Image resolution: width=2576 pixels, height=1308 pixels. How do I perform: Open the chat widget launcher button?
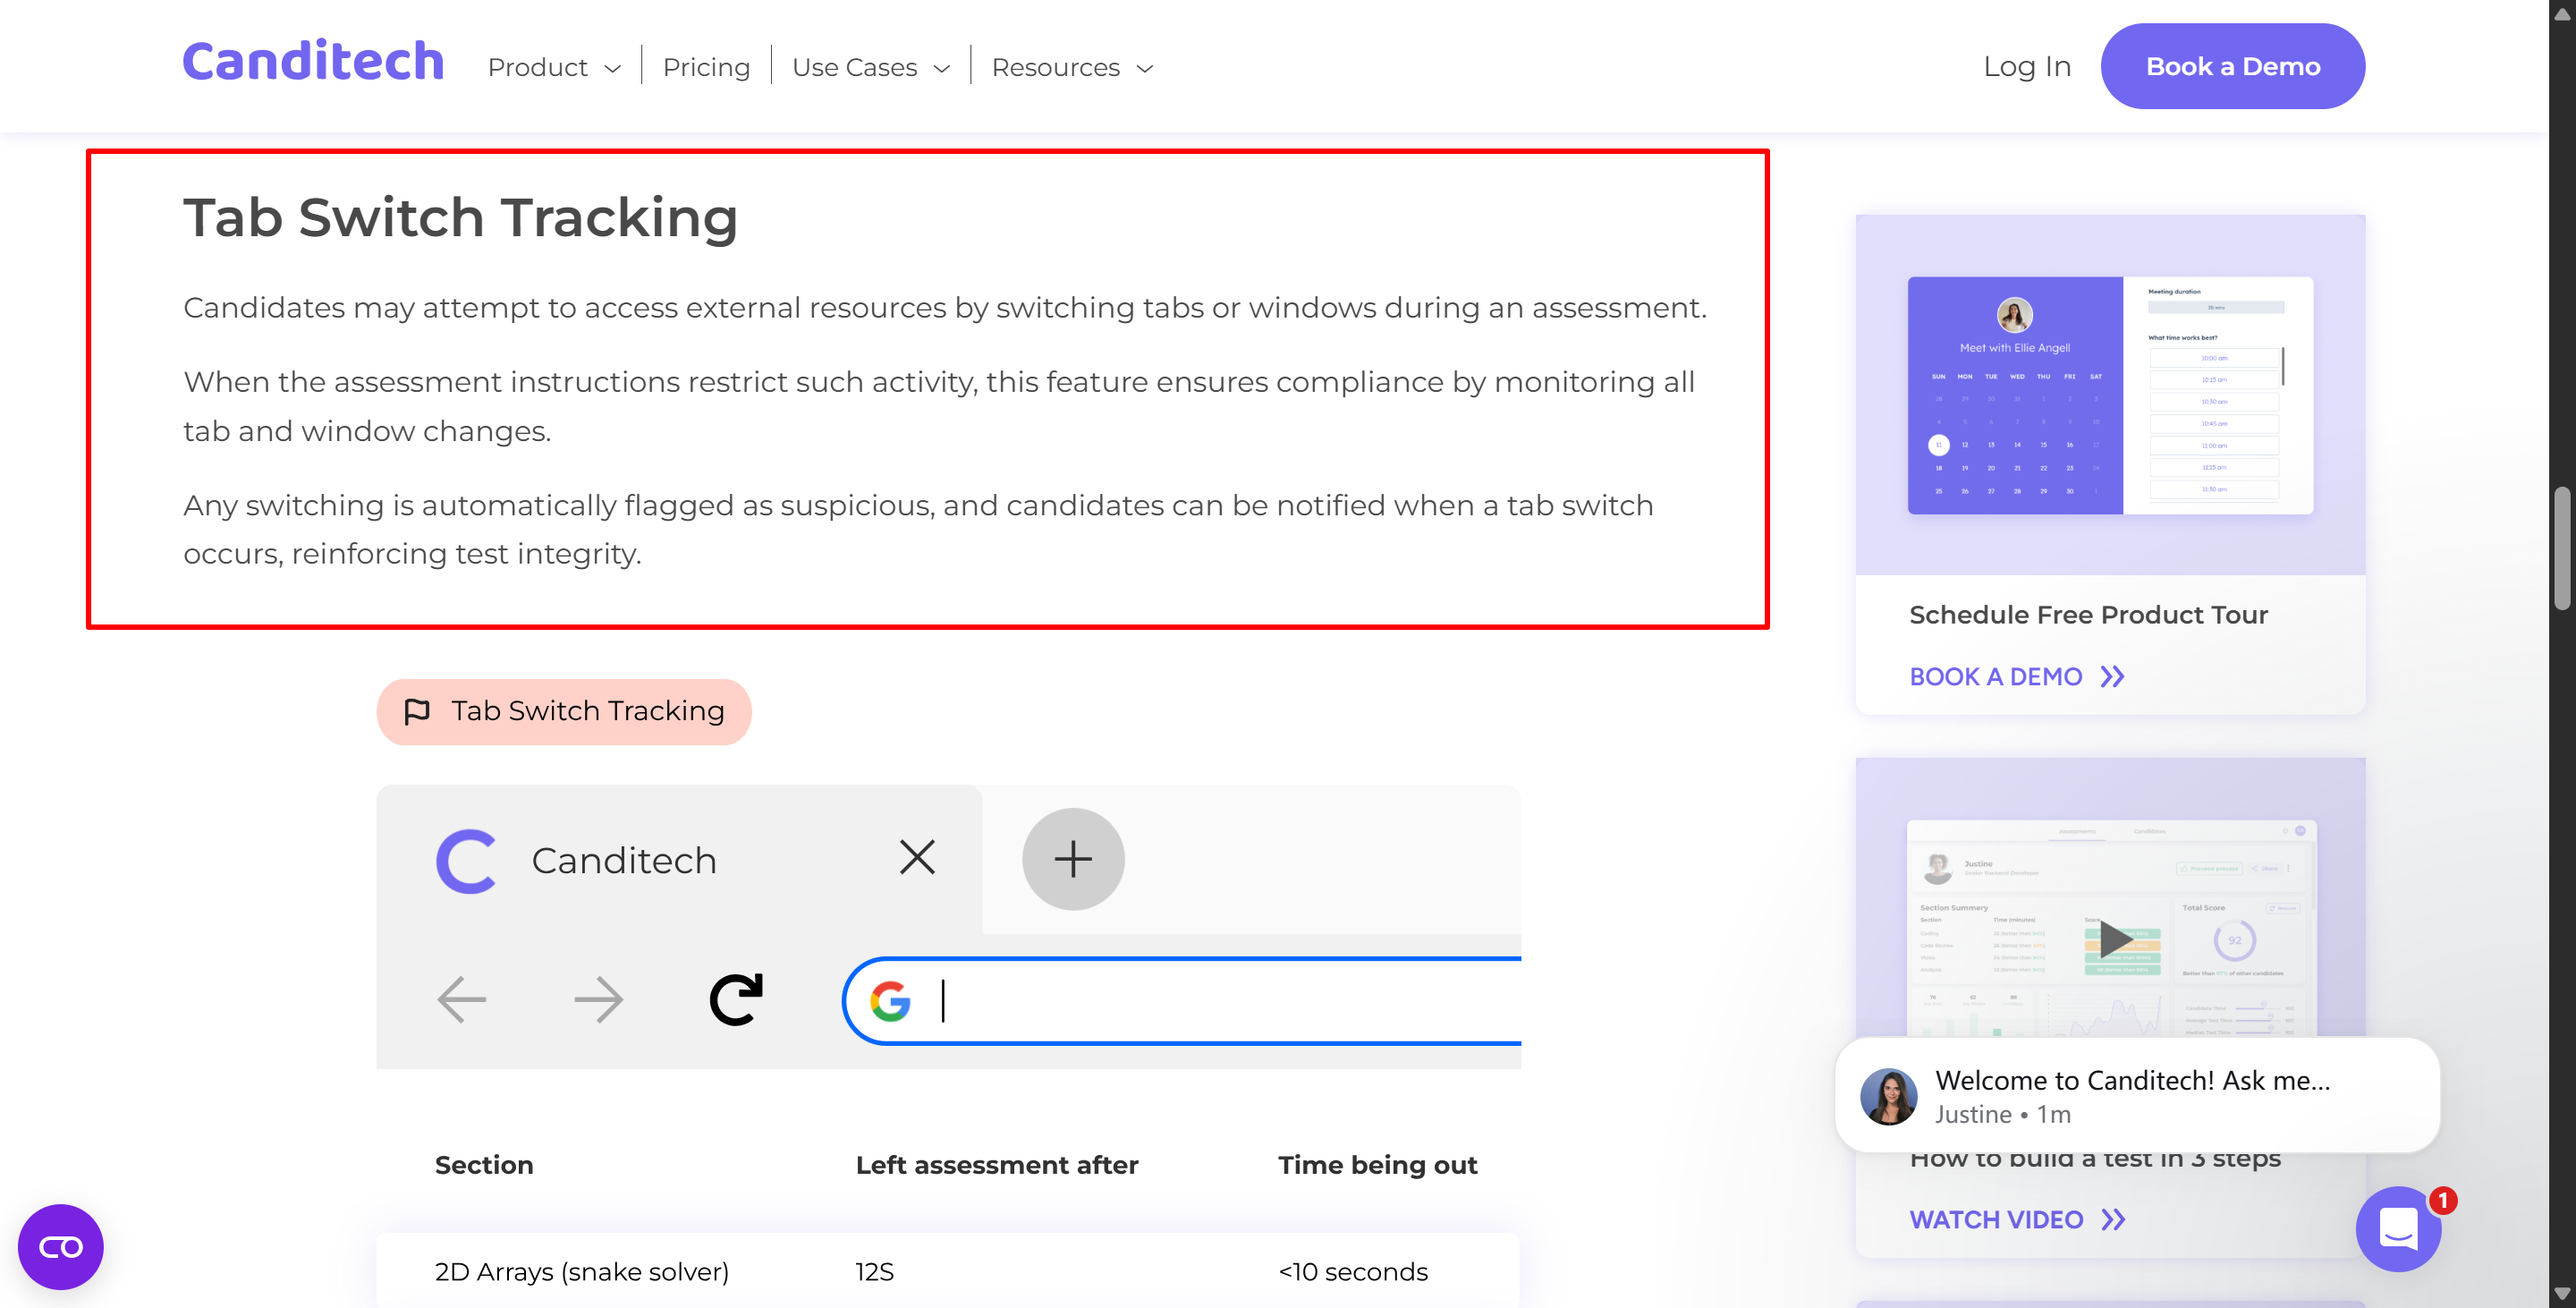click(x=2398, y=1229)
